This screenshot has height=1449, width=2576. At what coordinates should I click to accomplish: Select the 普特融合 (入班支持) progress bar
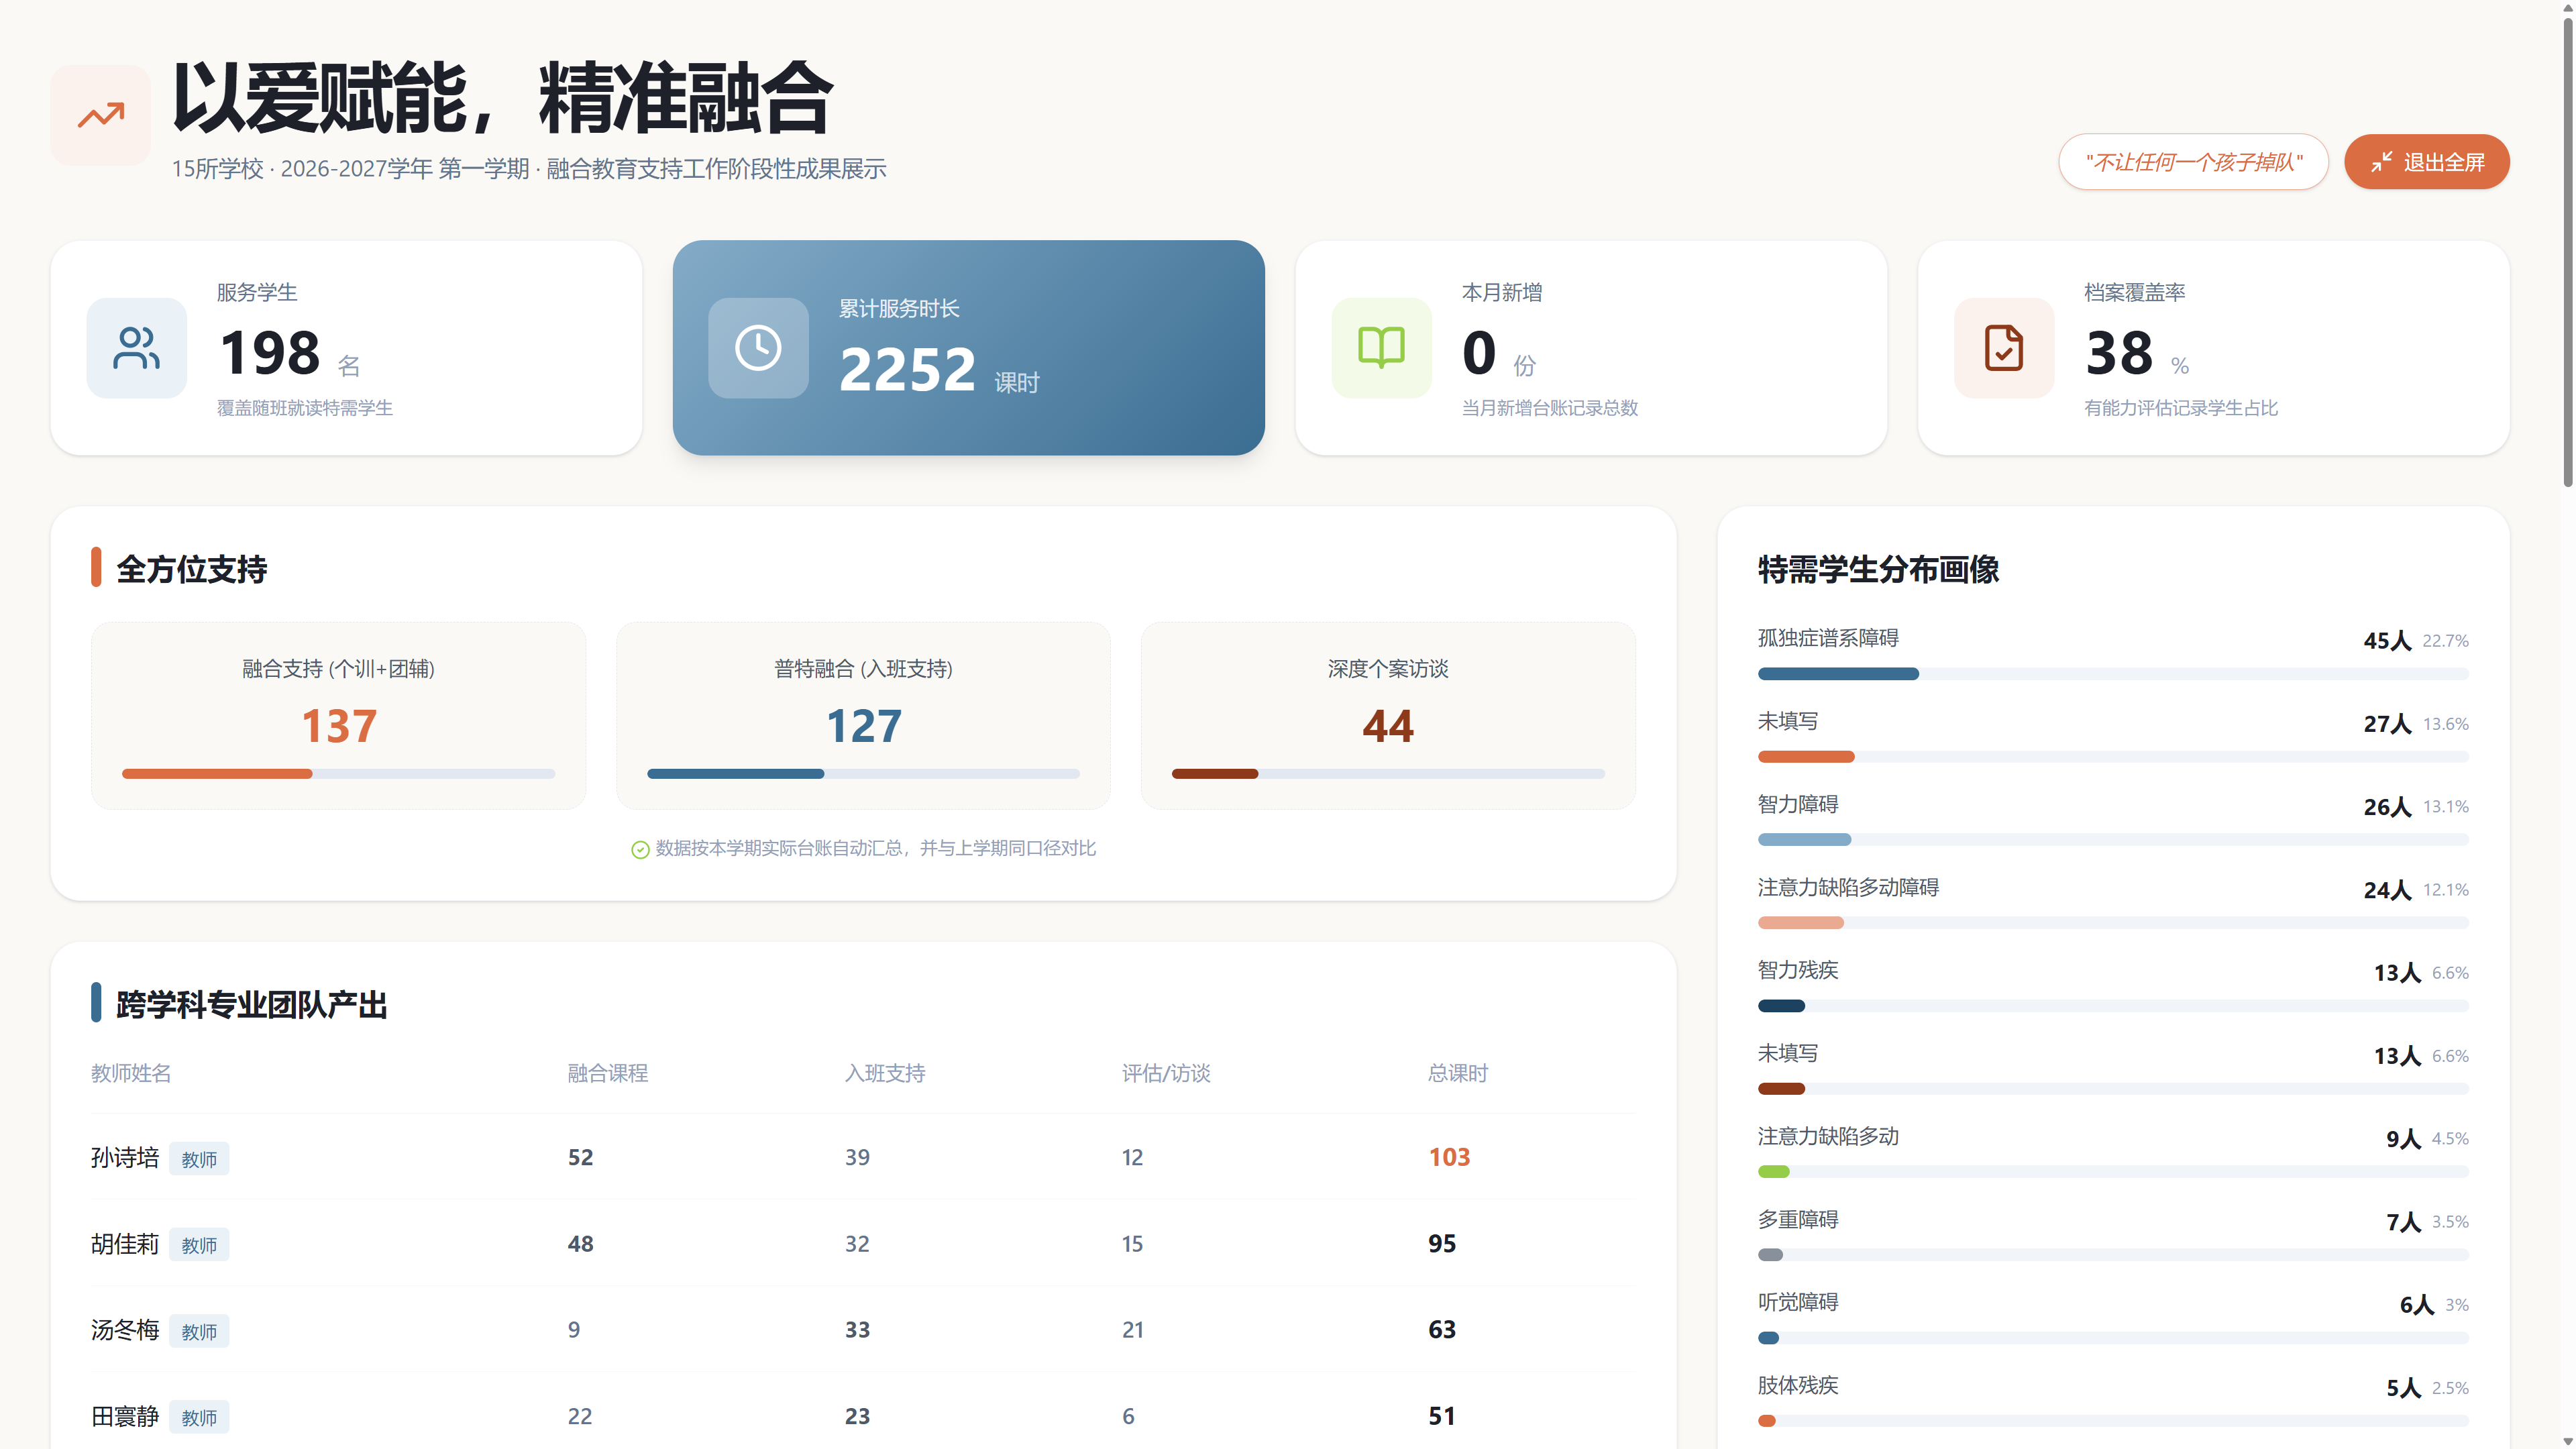pos(863,774)
